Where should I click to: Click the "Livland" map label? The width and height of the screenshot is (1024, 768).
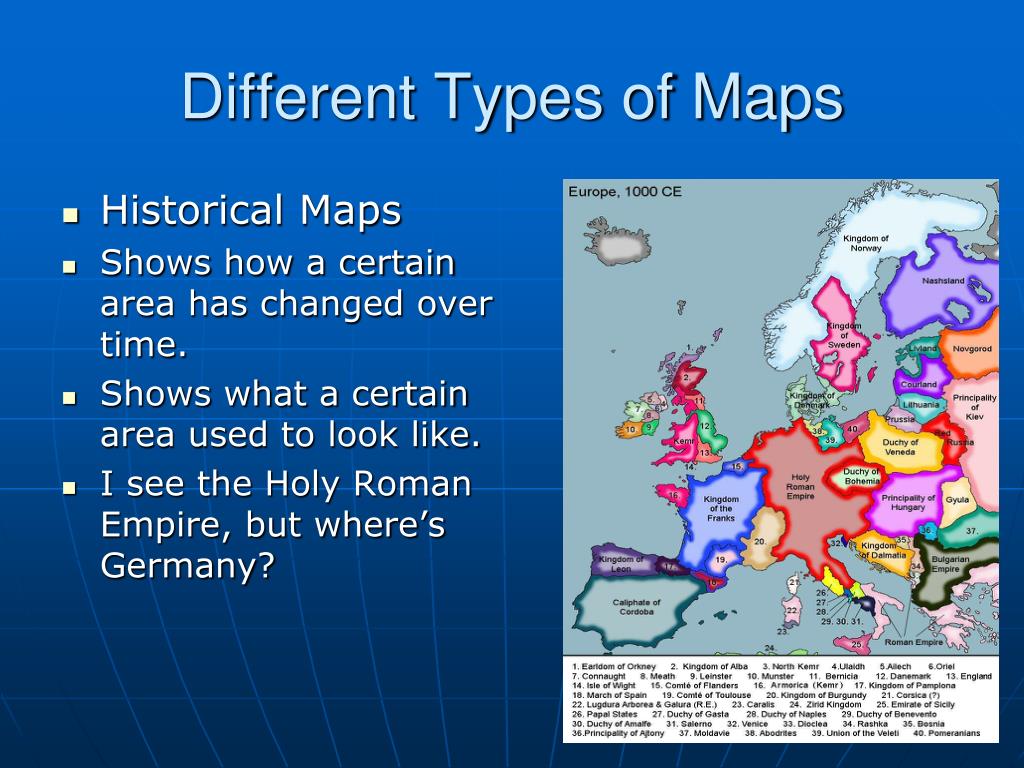[x=923, y=349]
